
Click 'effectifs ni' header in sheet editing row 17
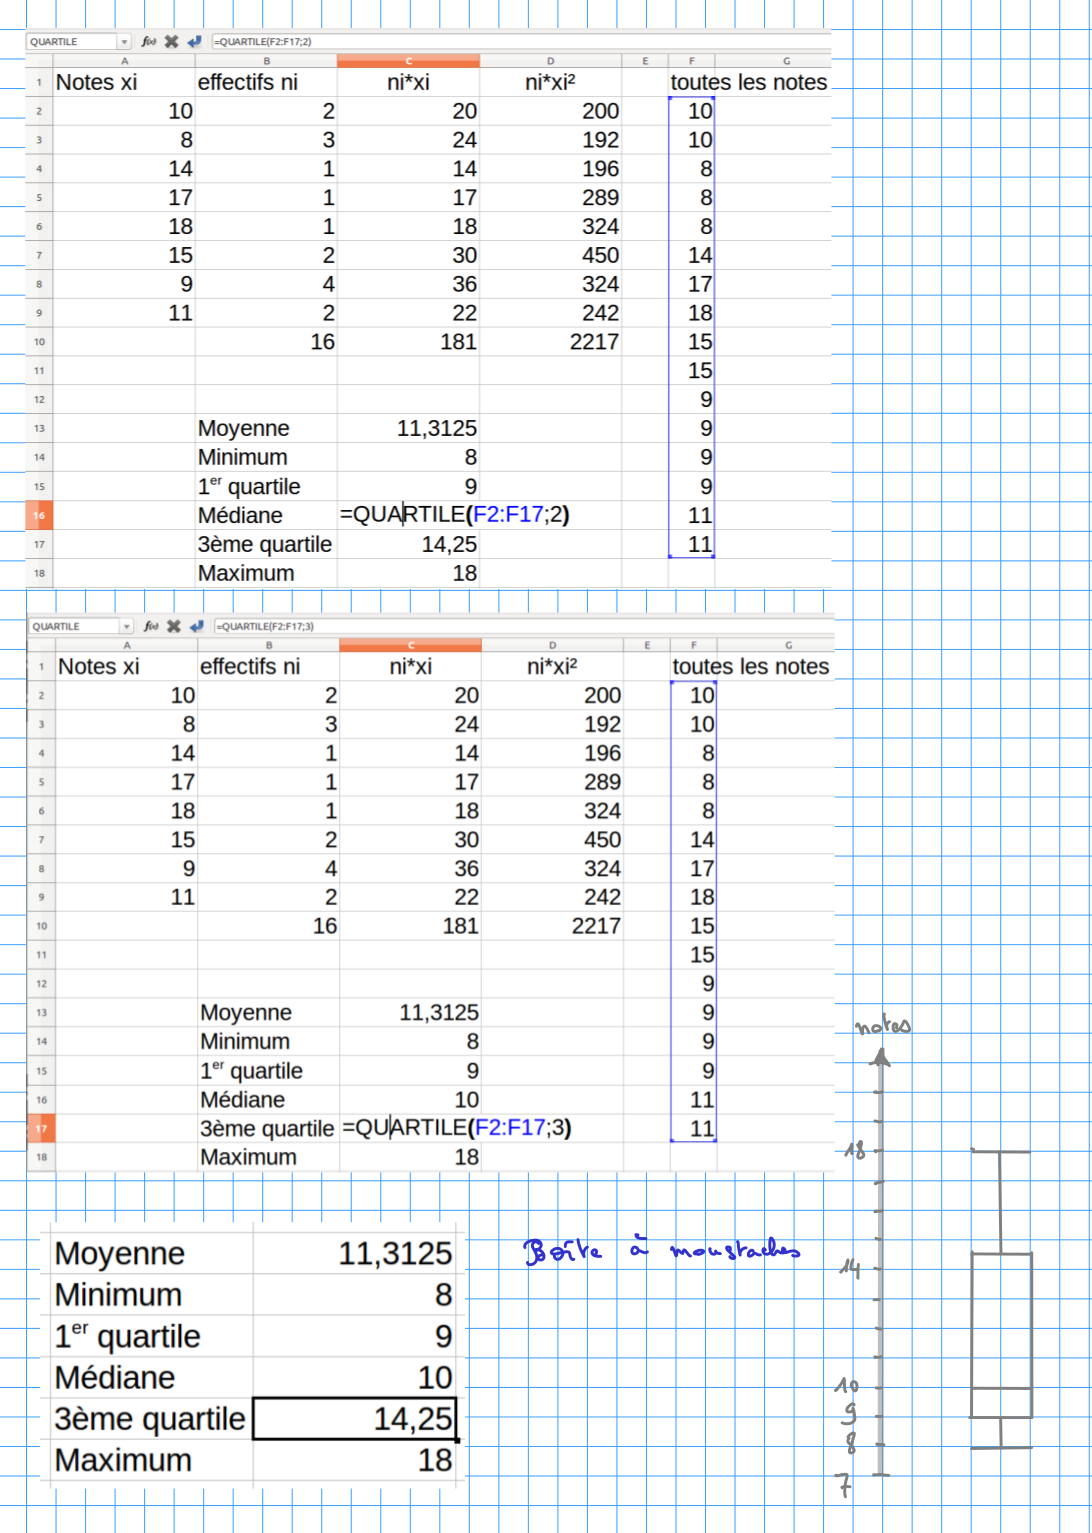250,666
